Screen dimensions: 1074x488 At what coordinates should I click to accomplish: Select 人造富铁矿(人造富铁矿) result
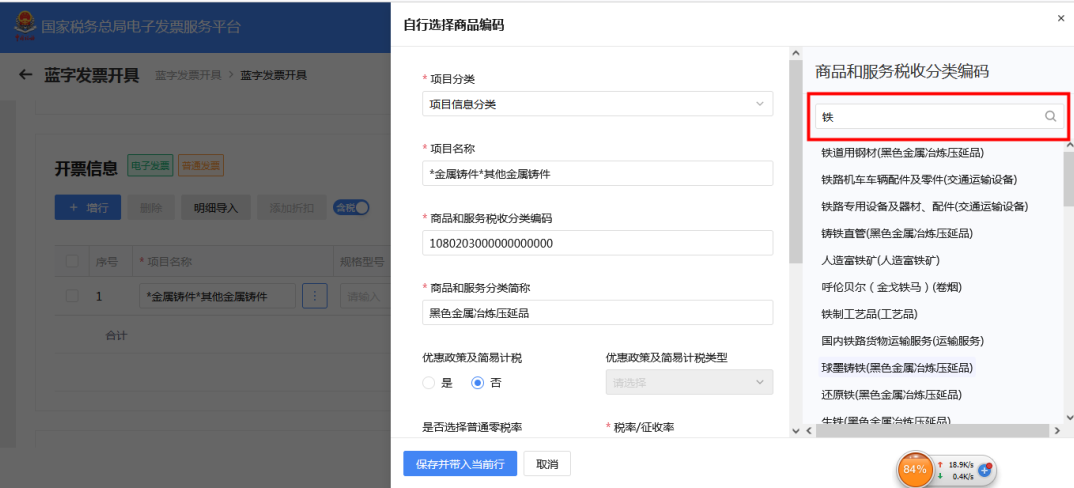(881, 260)
